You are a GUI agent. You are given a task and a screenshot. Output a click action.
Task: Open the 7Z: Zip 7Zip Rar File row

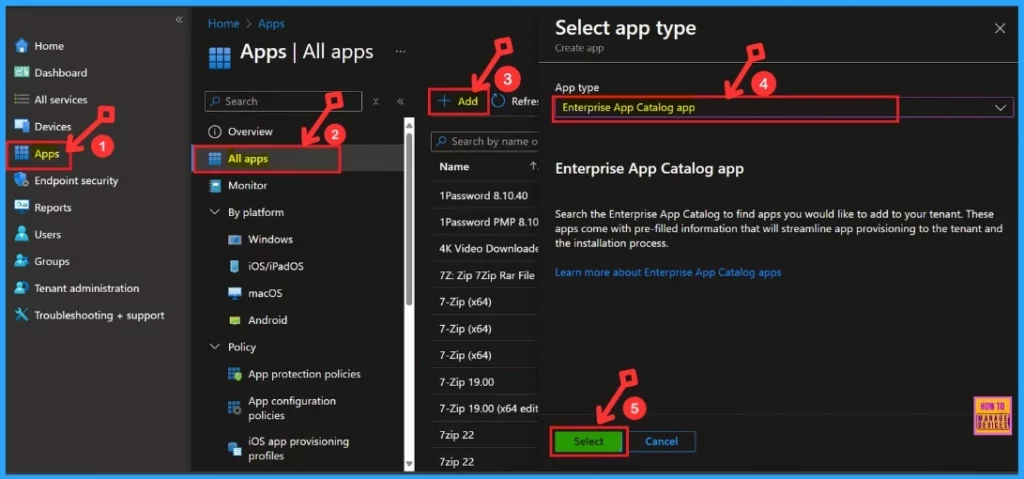[484, 275]
